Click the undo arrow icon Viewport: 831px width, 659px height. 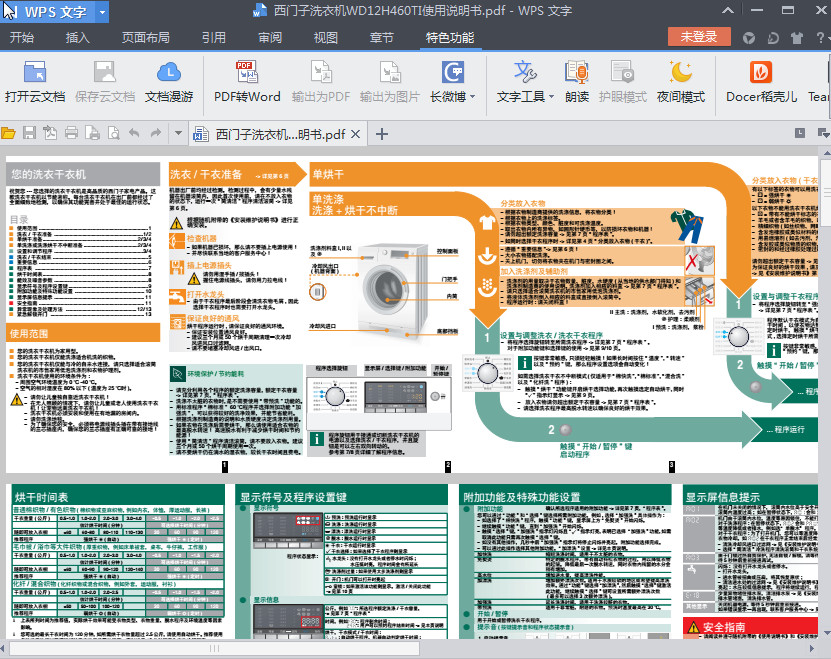(x=134, y=133)
